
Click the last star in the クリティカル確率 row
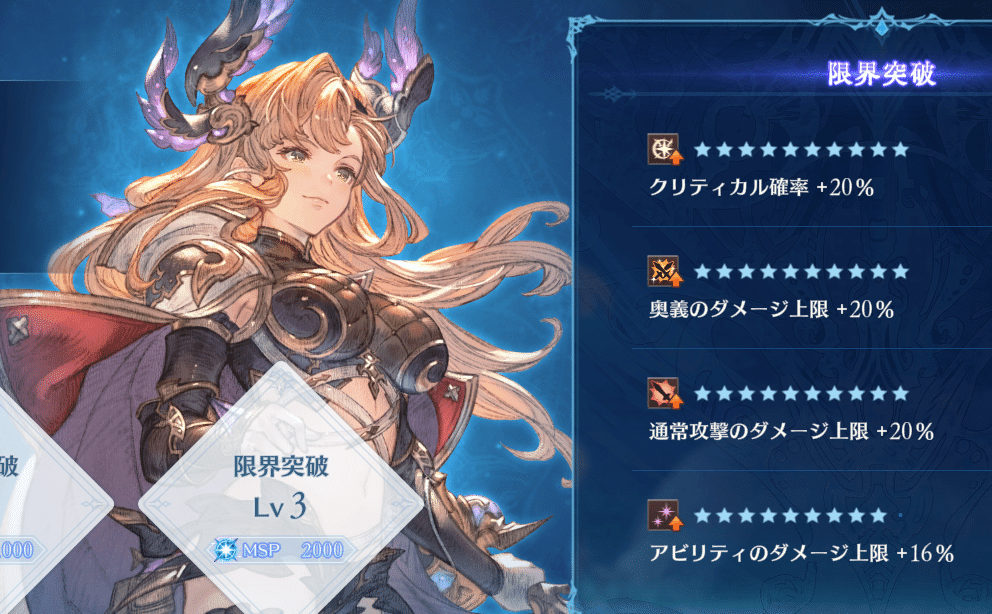(901, 150)
